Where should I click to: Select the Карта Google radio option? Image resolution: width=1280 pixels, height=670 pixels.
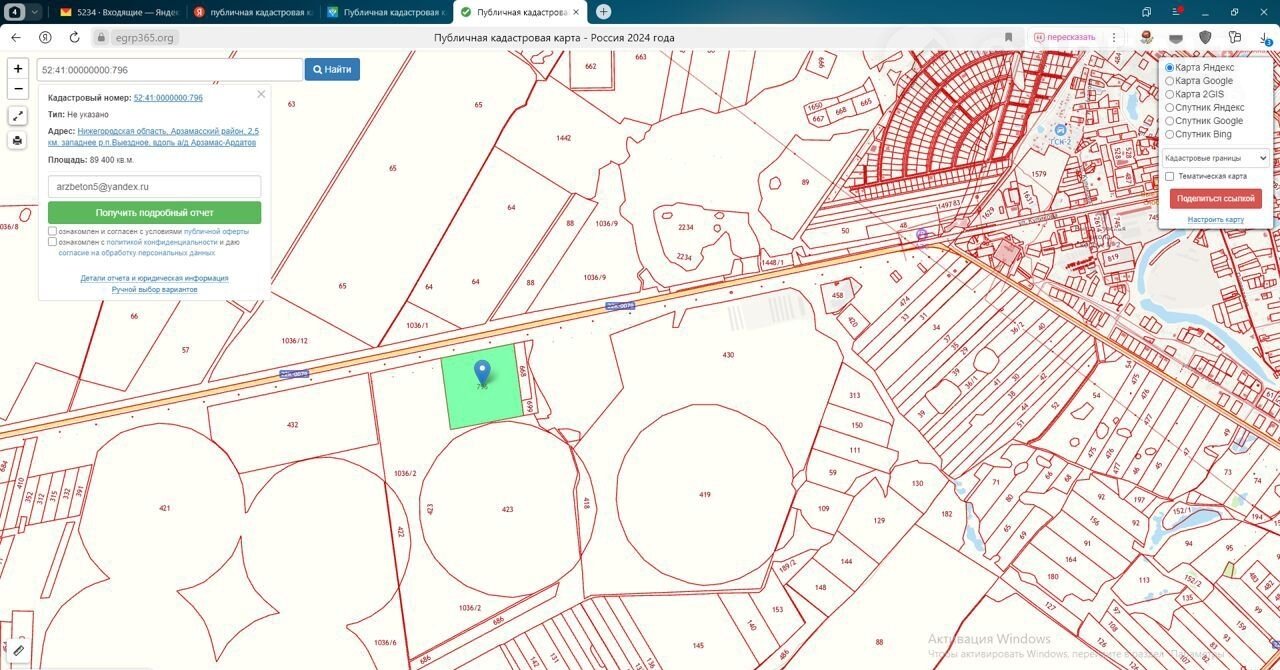pos(1170,81)
